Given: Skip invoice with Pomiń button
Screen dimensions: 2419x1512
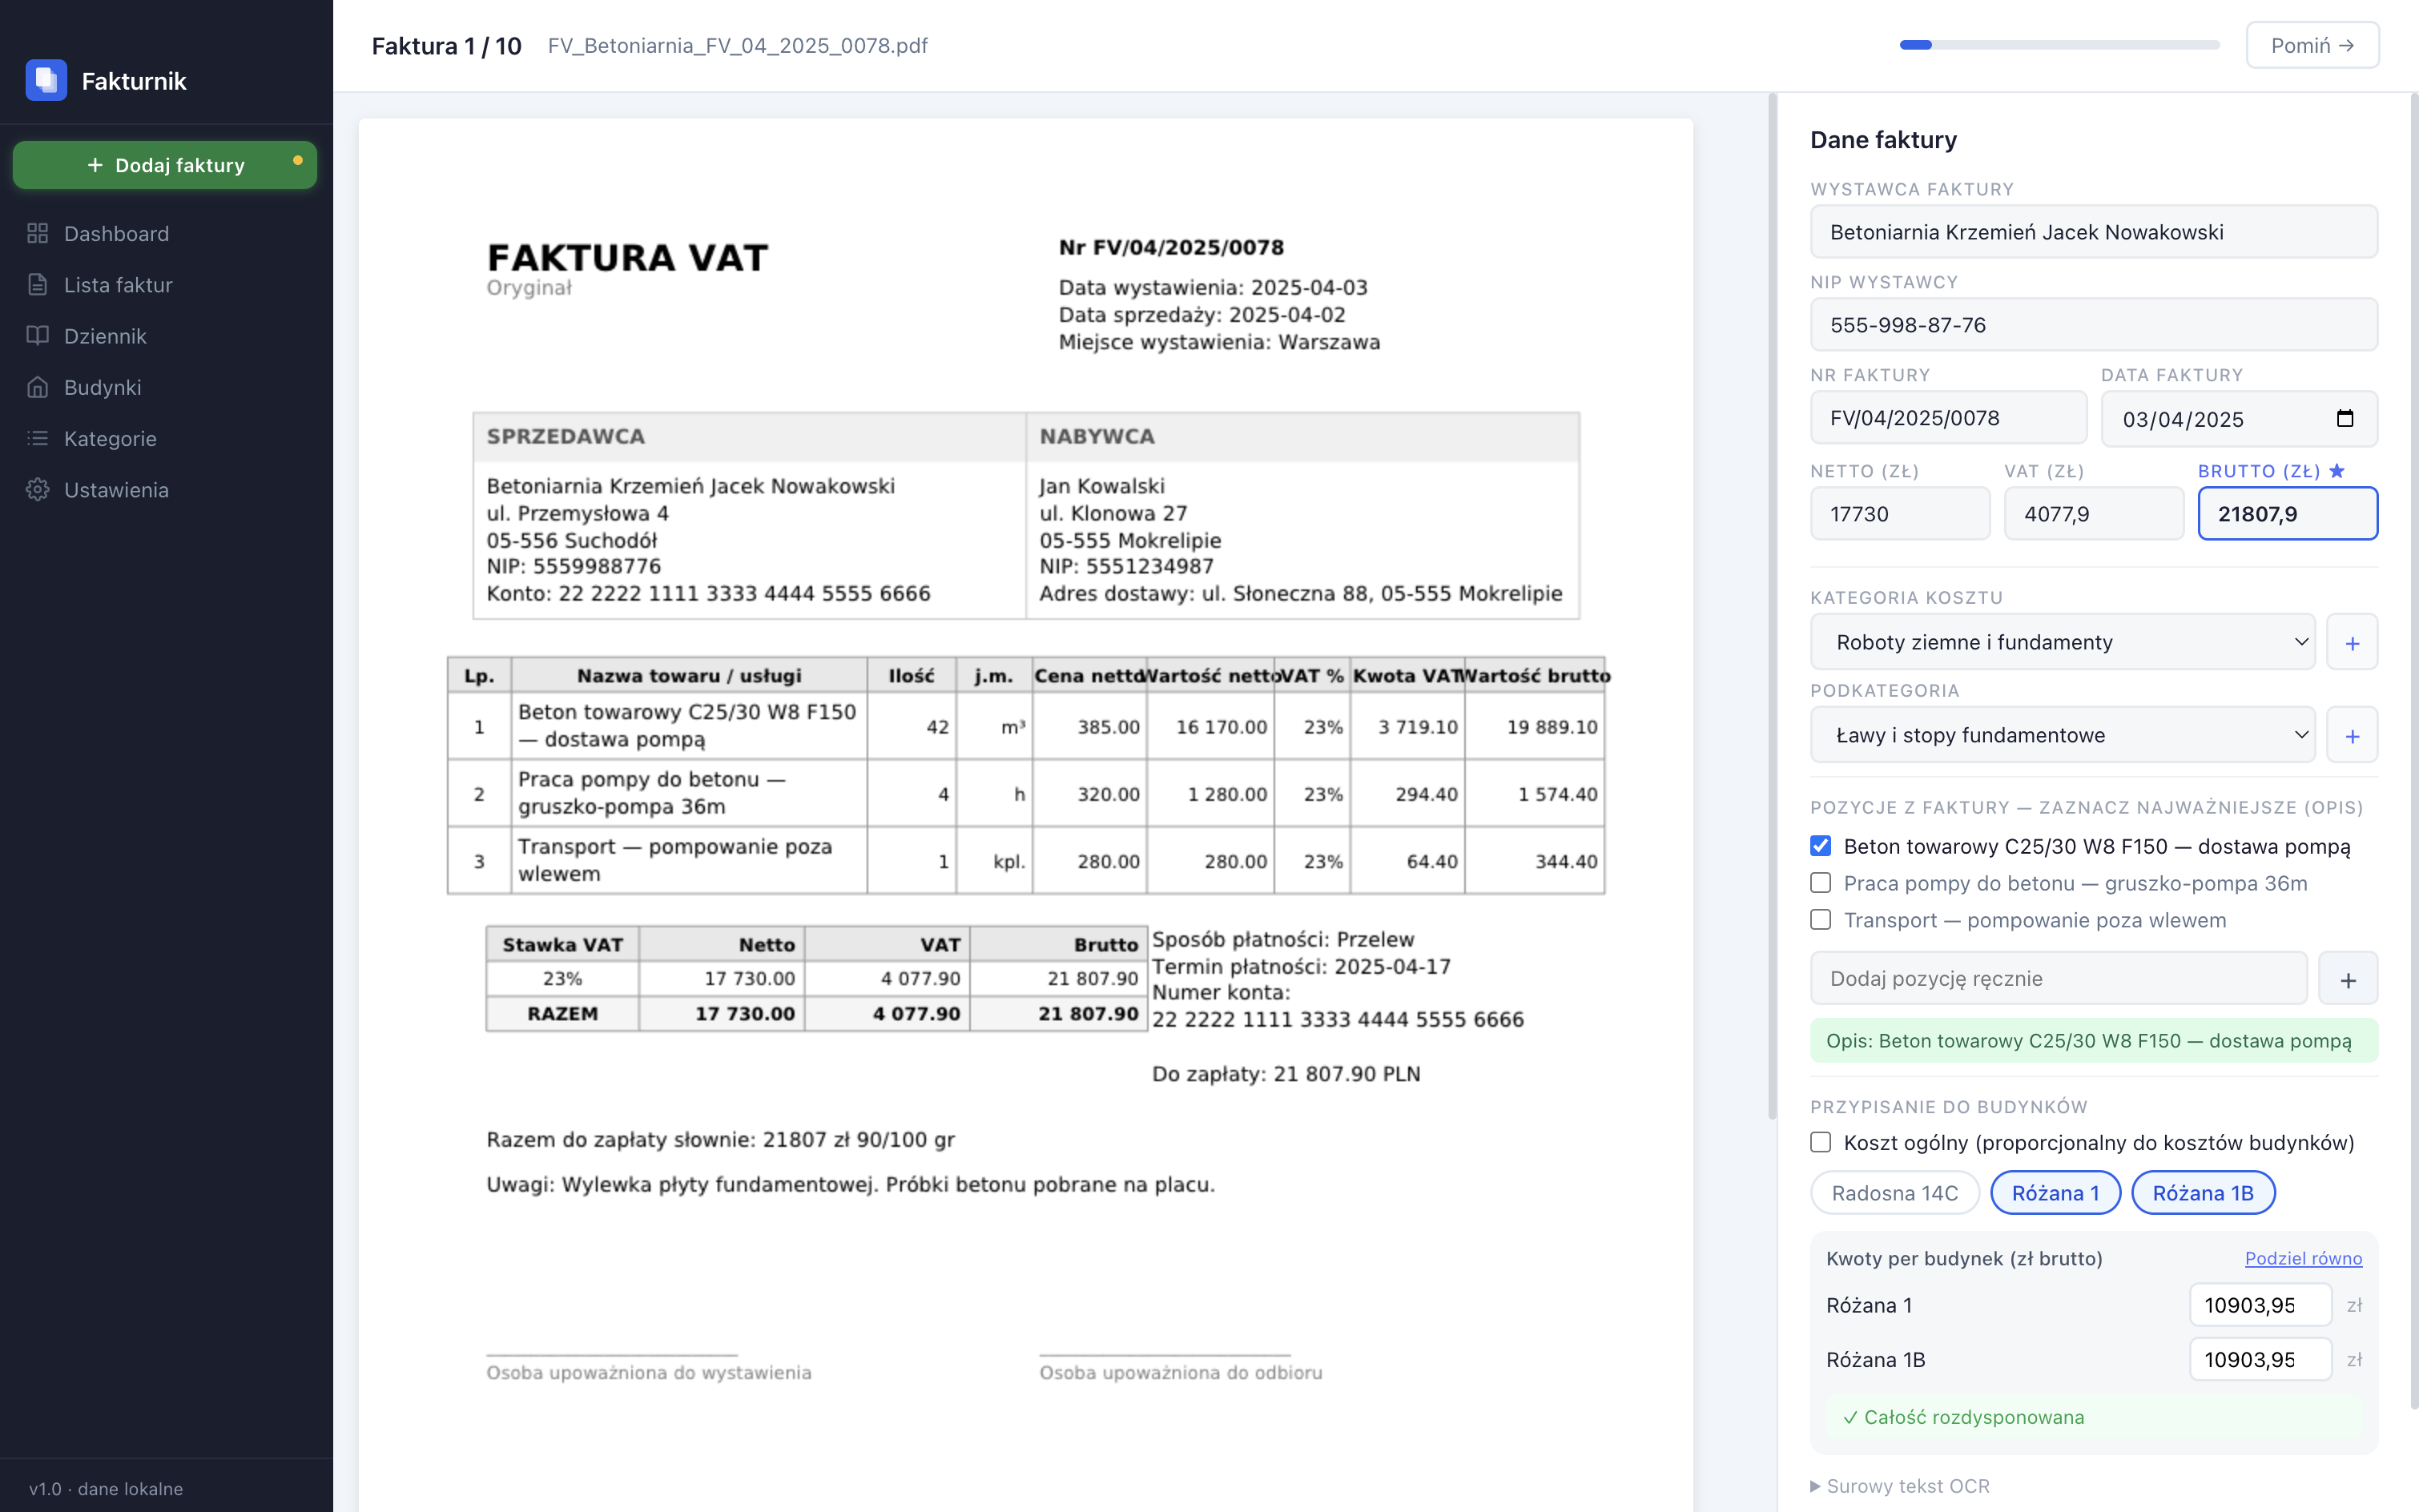Looking at the screenshot, I should point(2312,45).
